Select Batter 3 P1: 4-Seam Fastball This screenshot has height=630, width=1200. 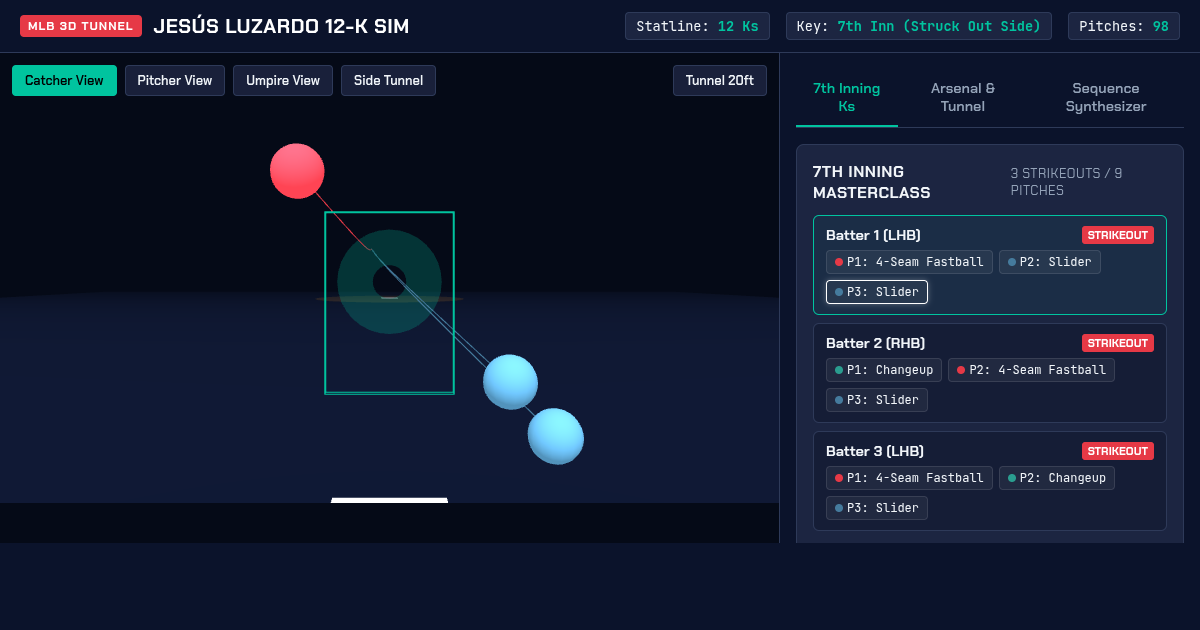point(909,478)
